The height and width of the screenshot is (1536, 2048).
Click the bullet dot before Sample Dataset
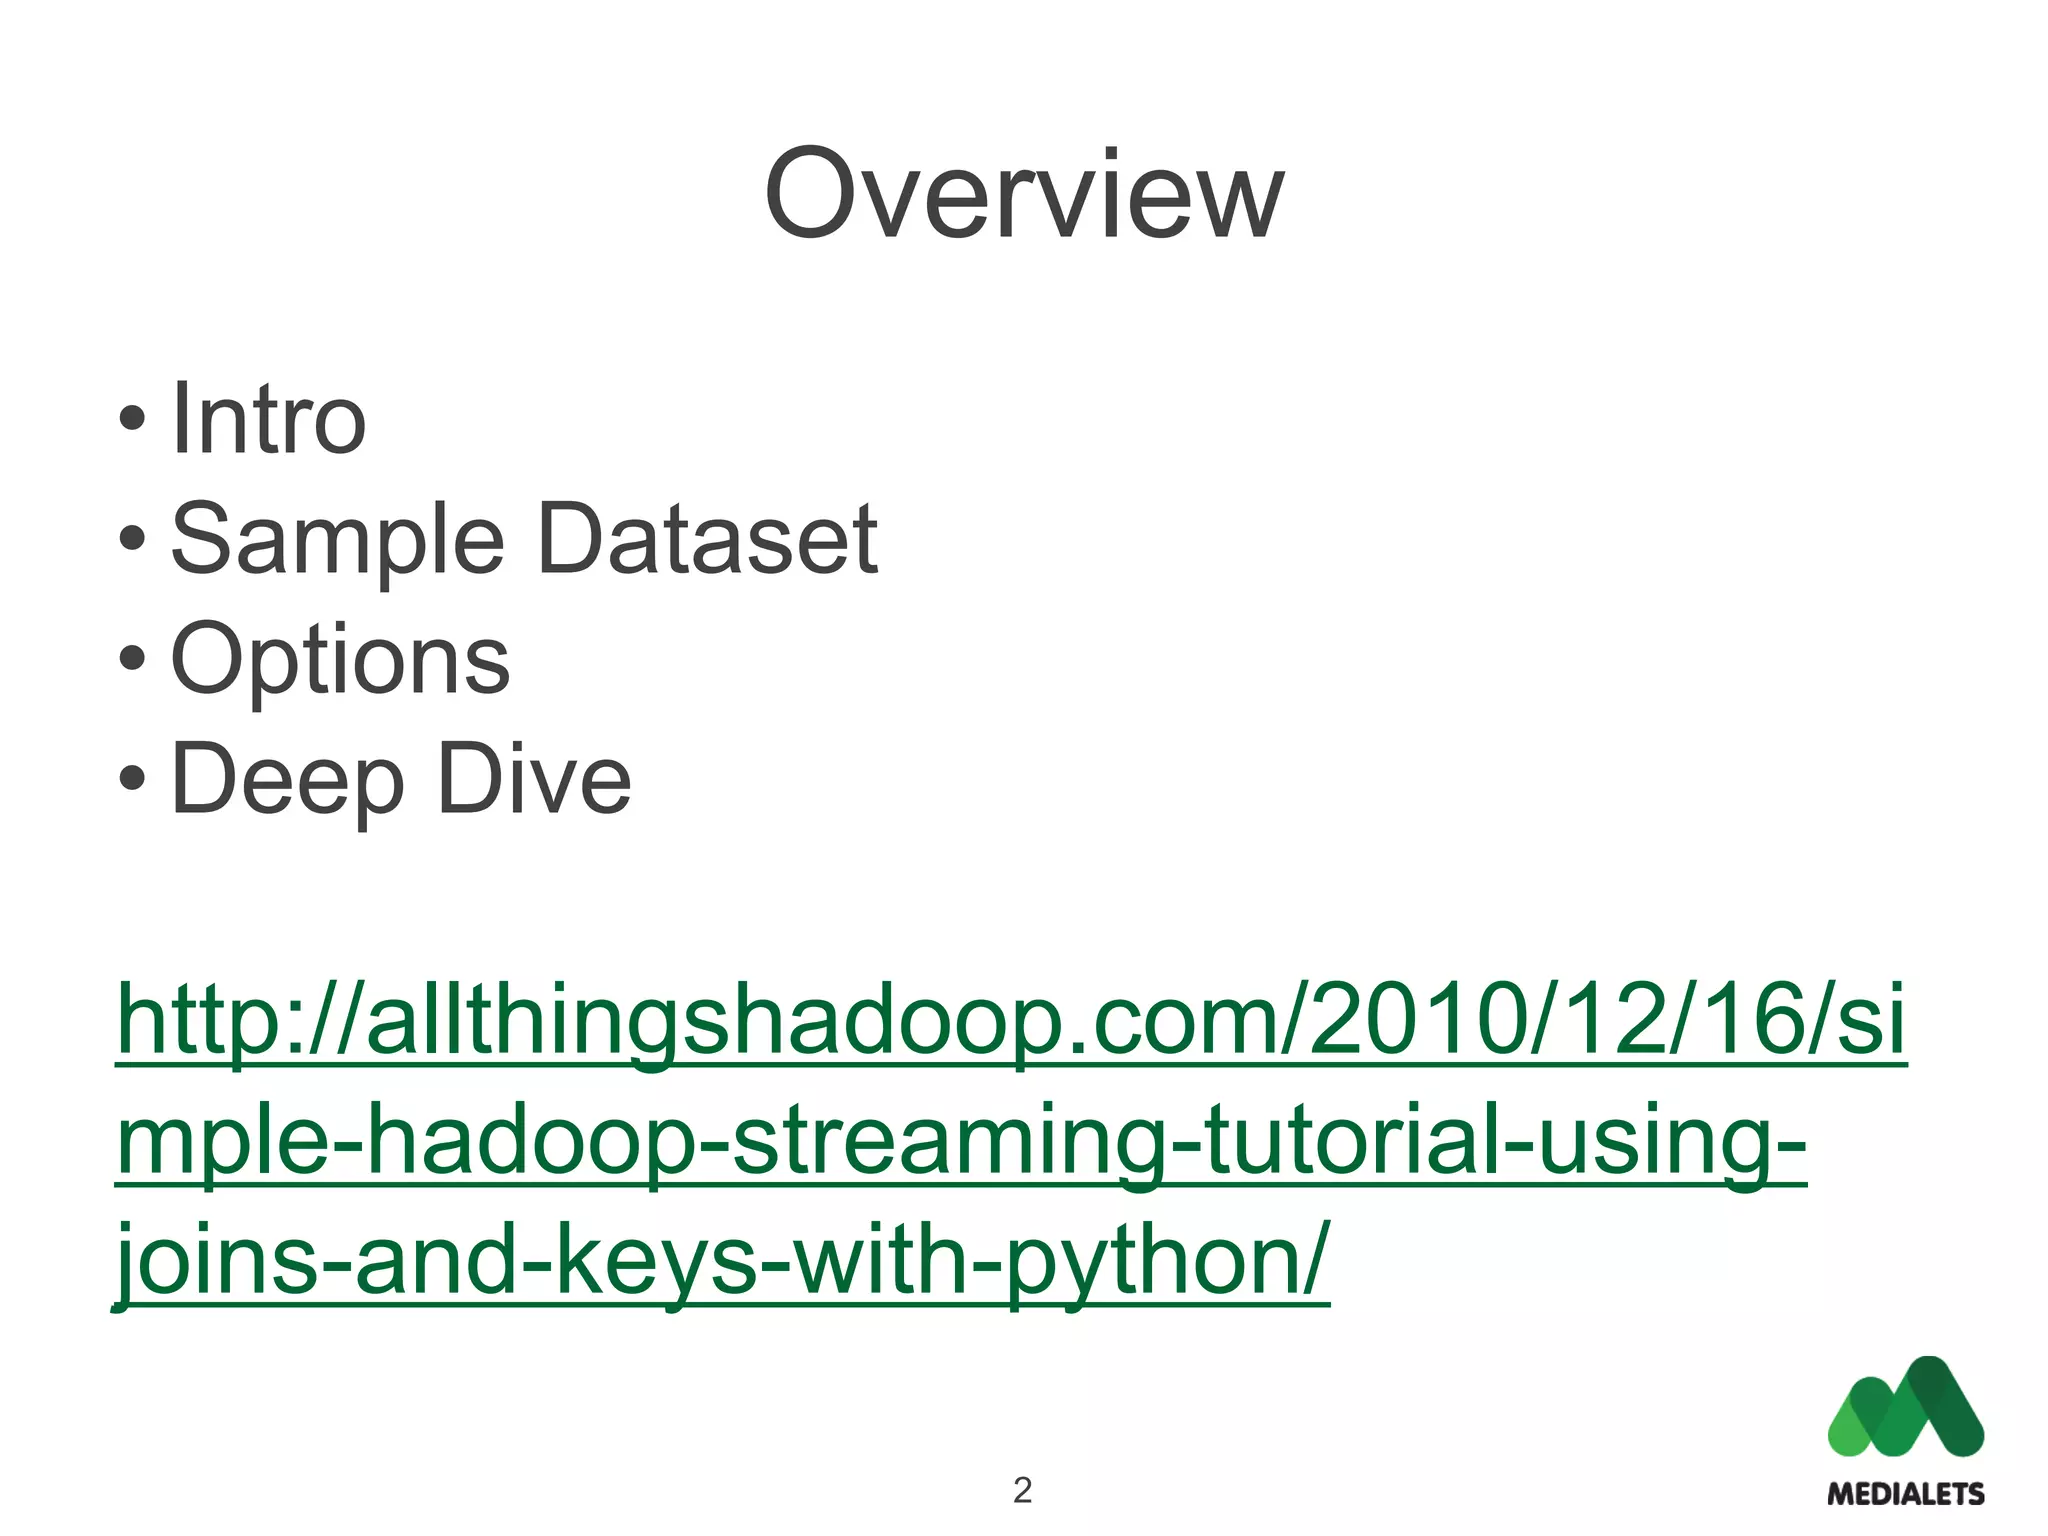(x=132, y=539)
